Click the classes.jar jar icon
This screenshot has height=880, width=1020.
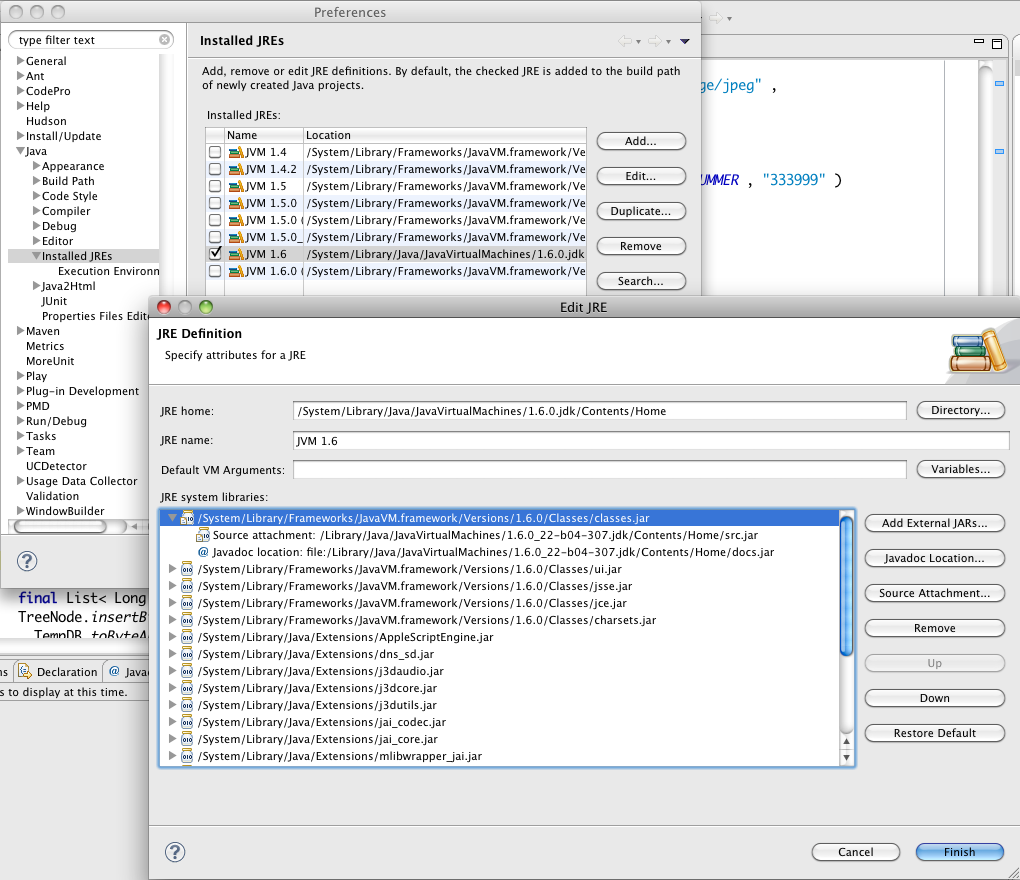pyautogui.click(x=187, y=518)
